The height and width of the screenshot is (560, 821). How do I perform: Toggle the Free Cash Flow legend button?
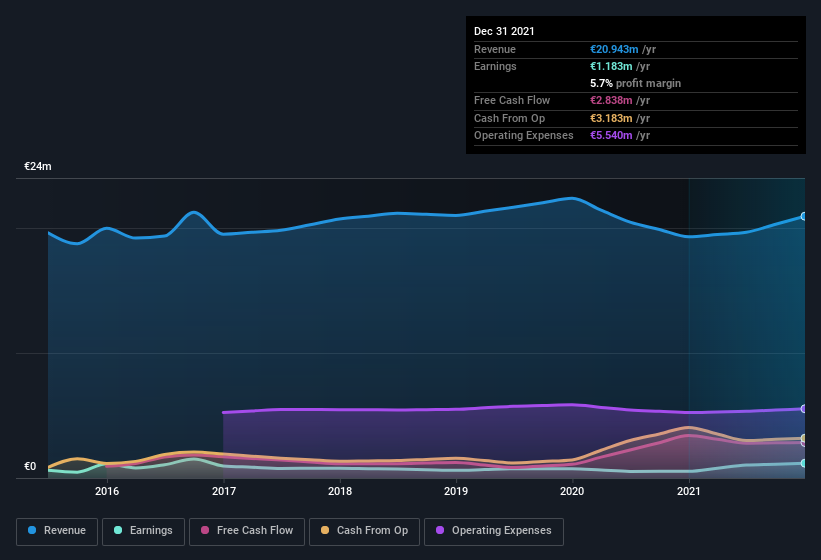point(247,531)
